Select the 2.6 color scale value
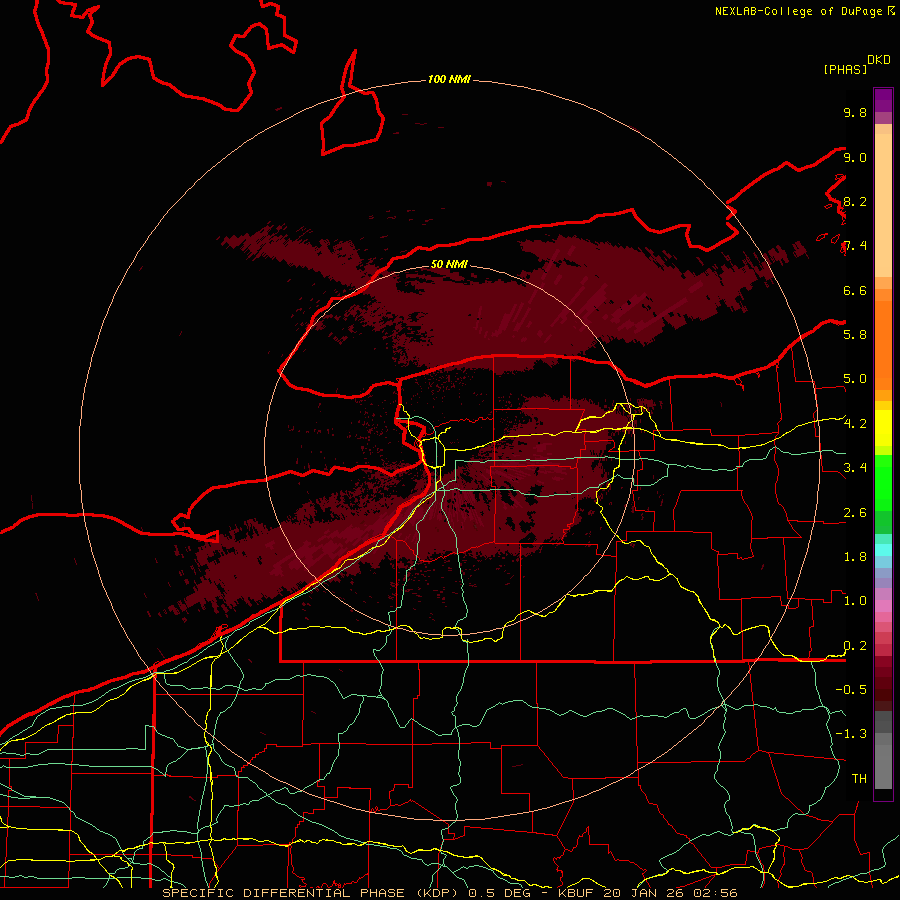The width and height of the screenshot is (900, 900). [855, 512]
